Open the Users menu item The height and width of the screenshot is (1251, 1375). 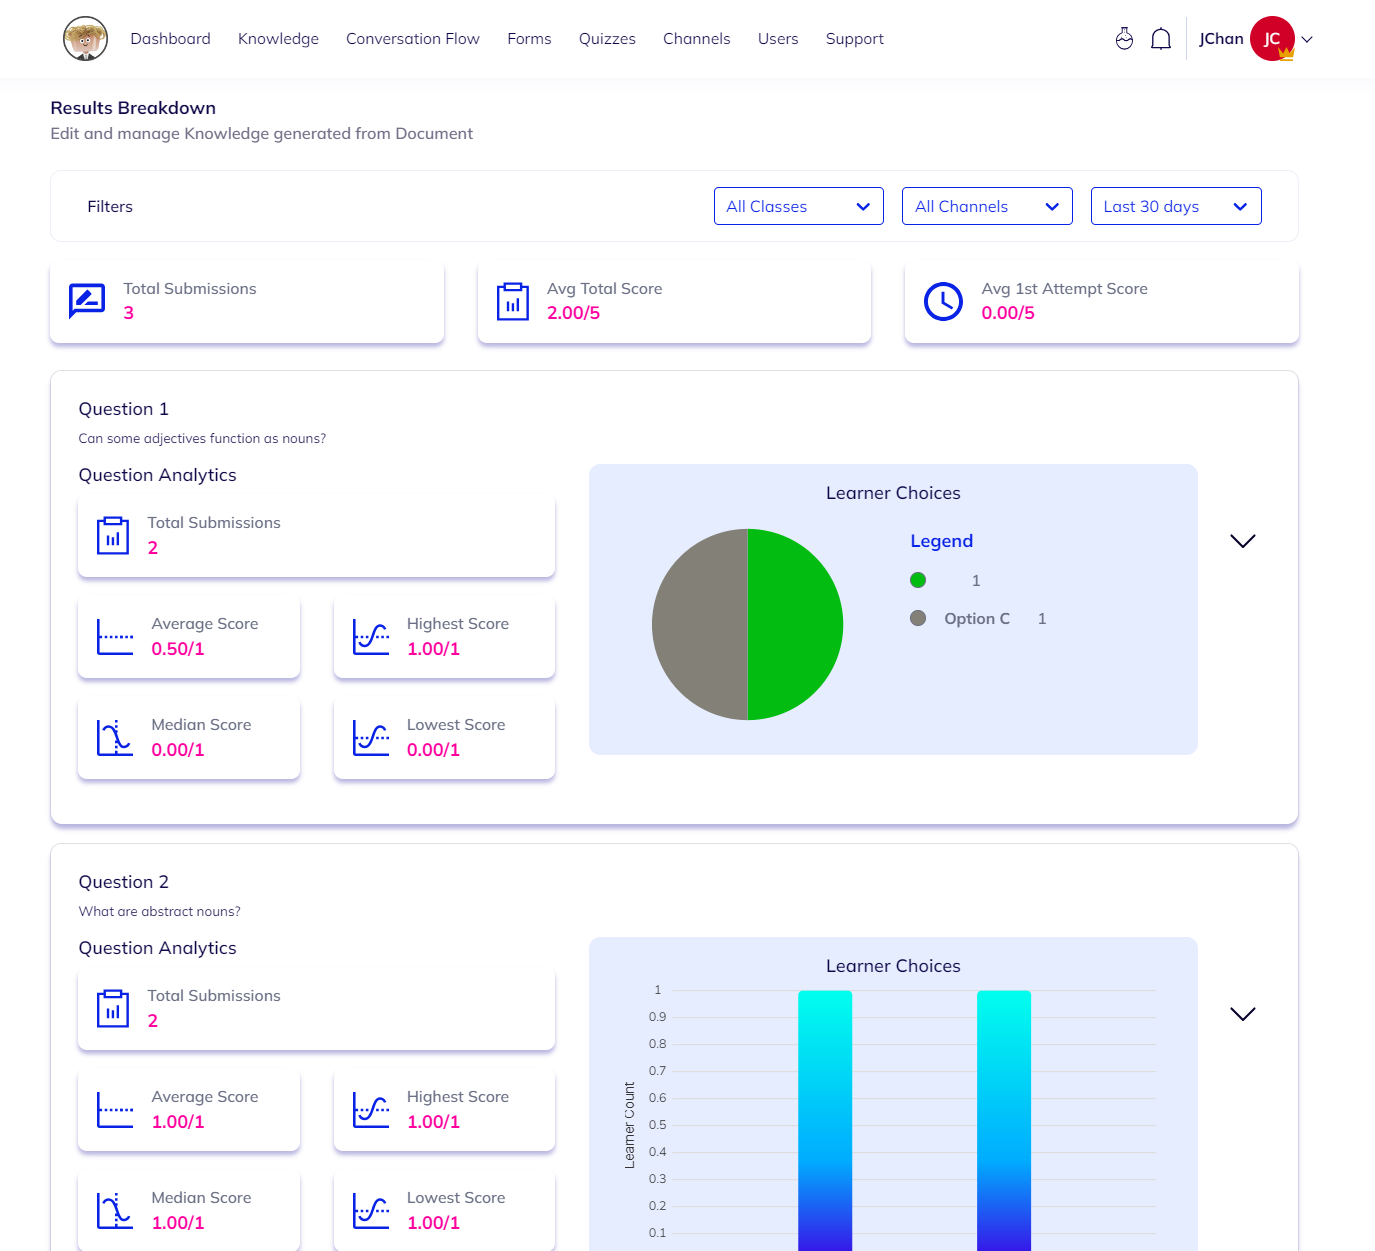tap(778, 39)
